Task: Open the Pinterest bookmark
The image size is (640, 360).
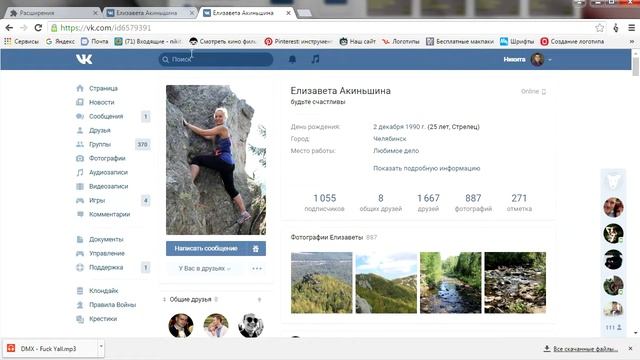Action: [x=298, y=41]
